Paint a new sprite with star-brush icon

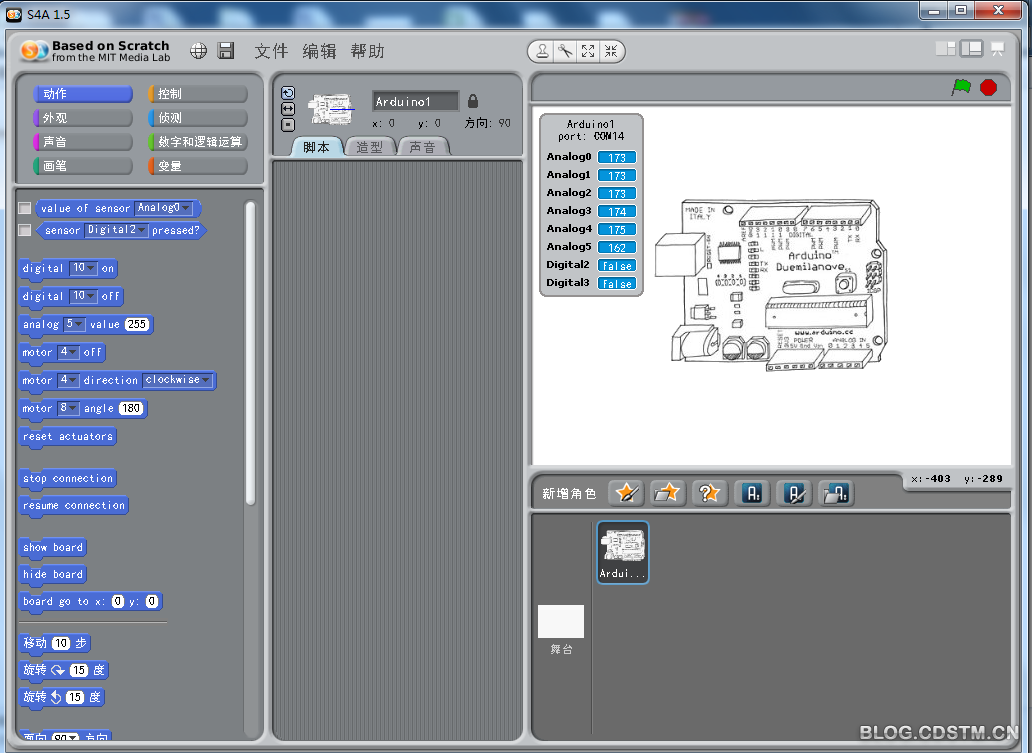[x=626, y=492]
